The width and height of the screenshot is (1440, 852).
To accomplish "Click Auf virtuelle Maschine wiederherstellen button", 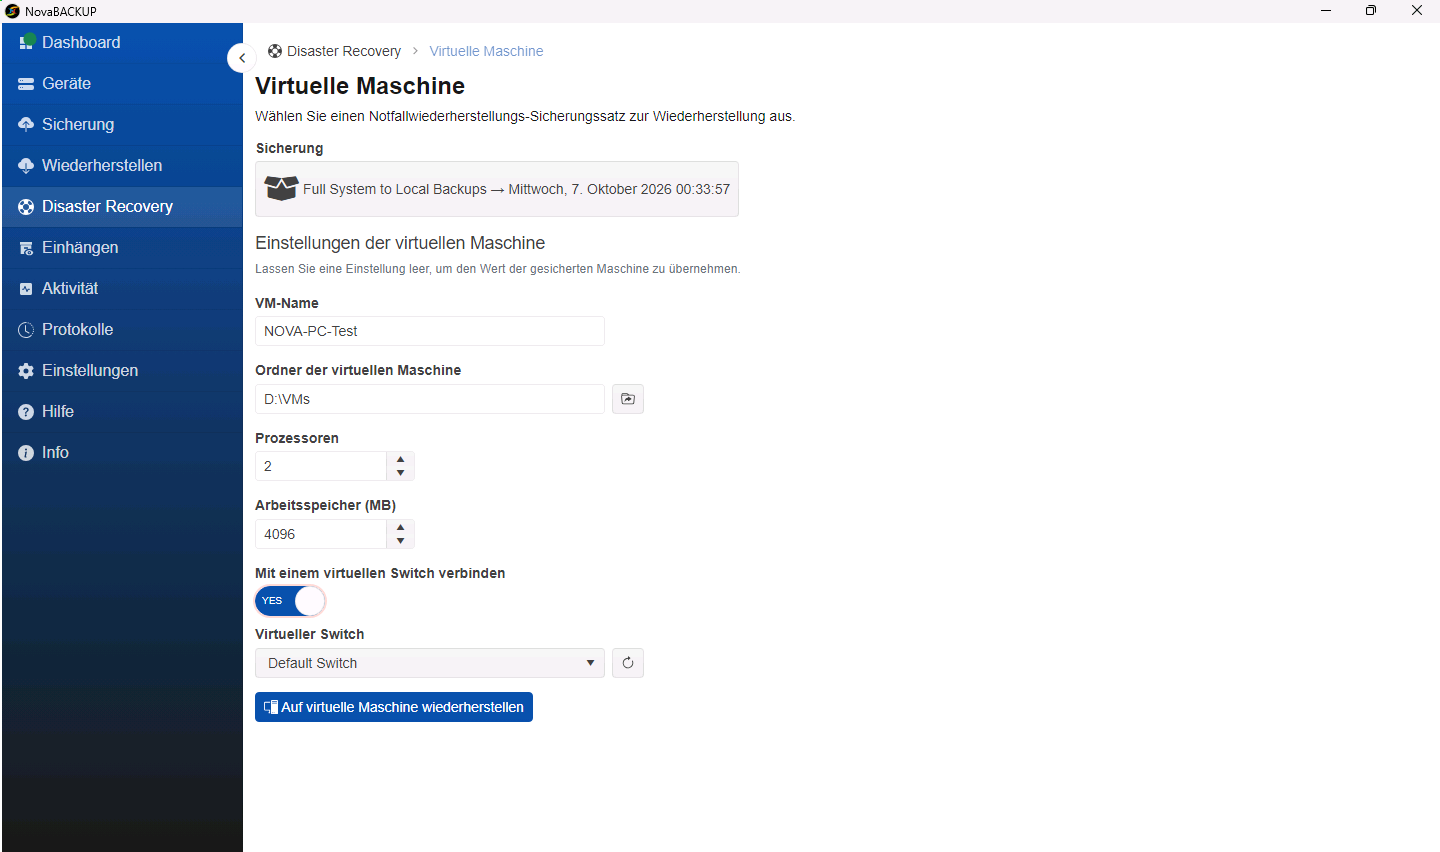I will click(x=394, y=707).
